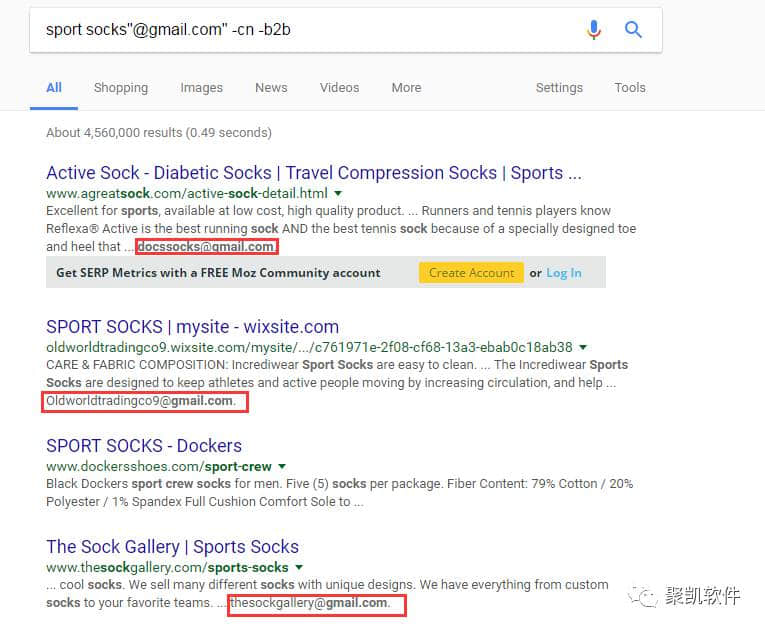Click the Get SERP Metrics banner text
Screen dimensions: 765x629
(x=218, y=273)
